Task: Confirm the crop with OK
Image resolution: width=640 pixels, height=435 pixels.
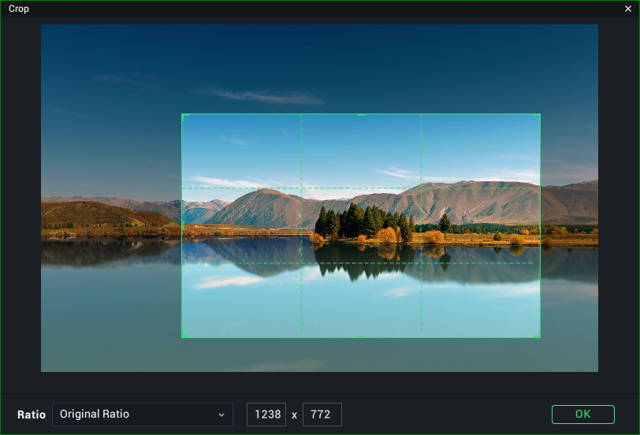Action: click(x=583, y=414)
